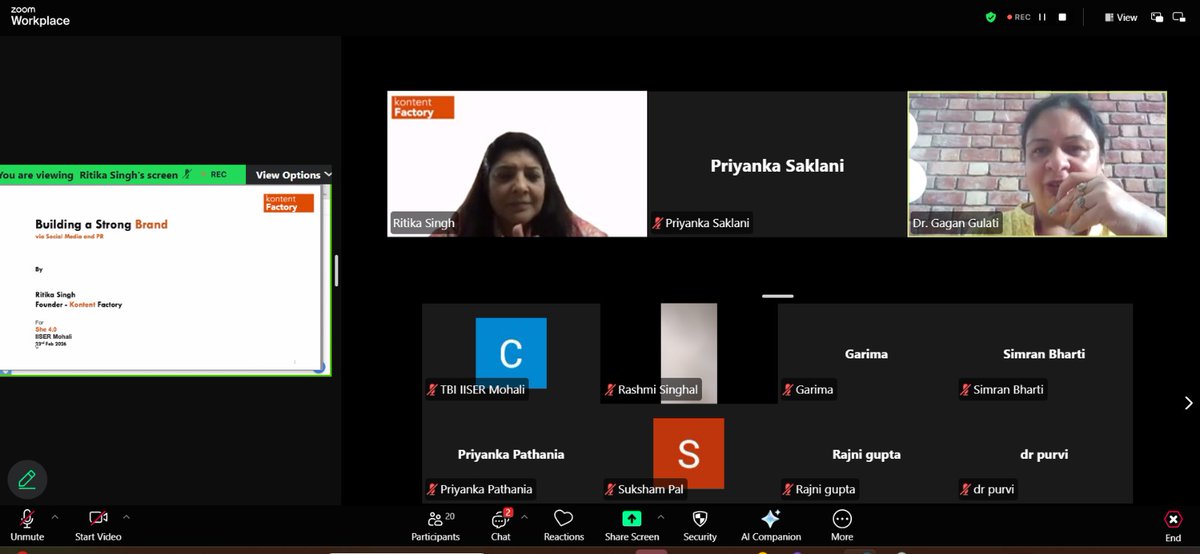Viewport: 1200px width, 554px height.
Task: Expand chat options arrow beside Chat
Action: (524, 517)
